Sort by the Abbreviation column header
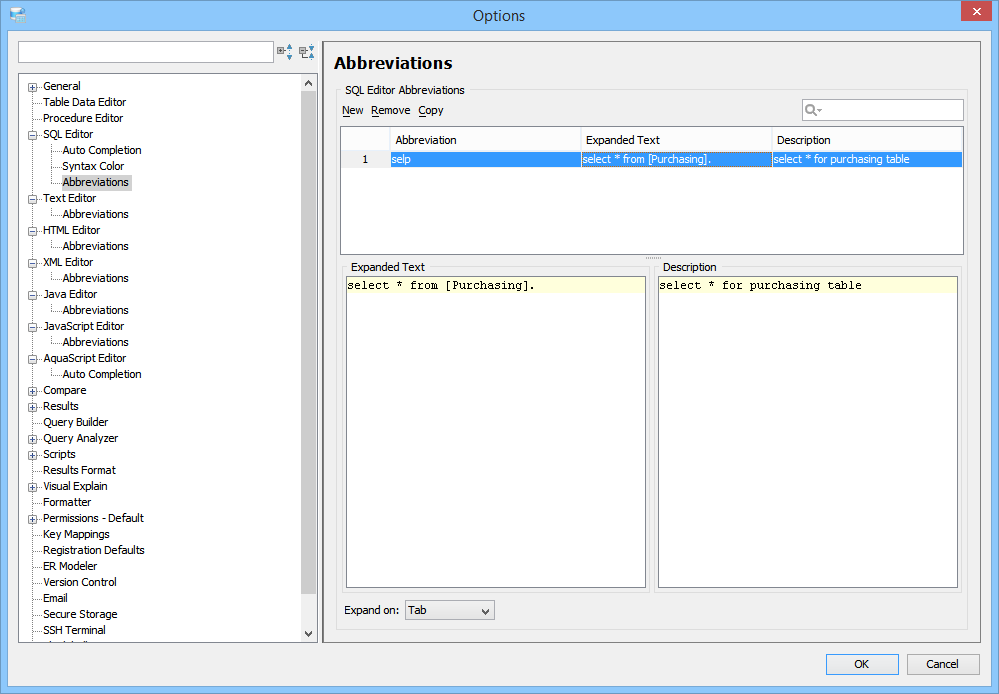 485,140
